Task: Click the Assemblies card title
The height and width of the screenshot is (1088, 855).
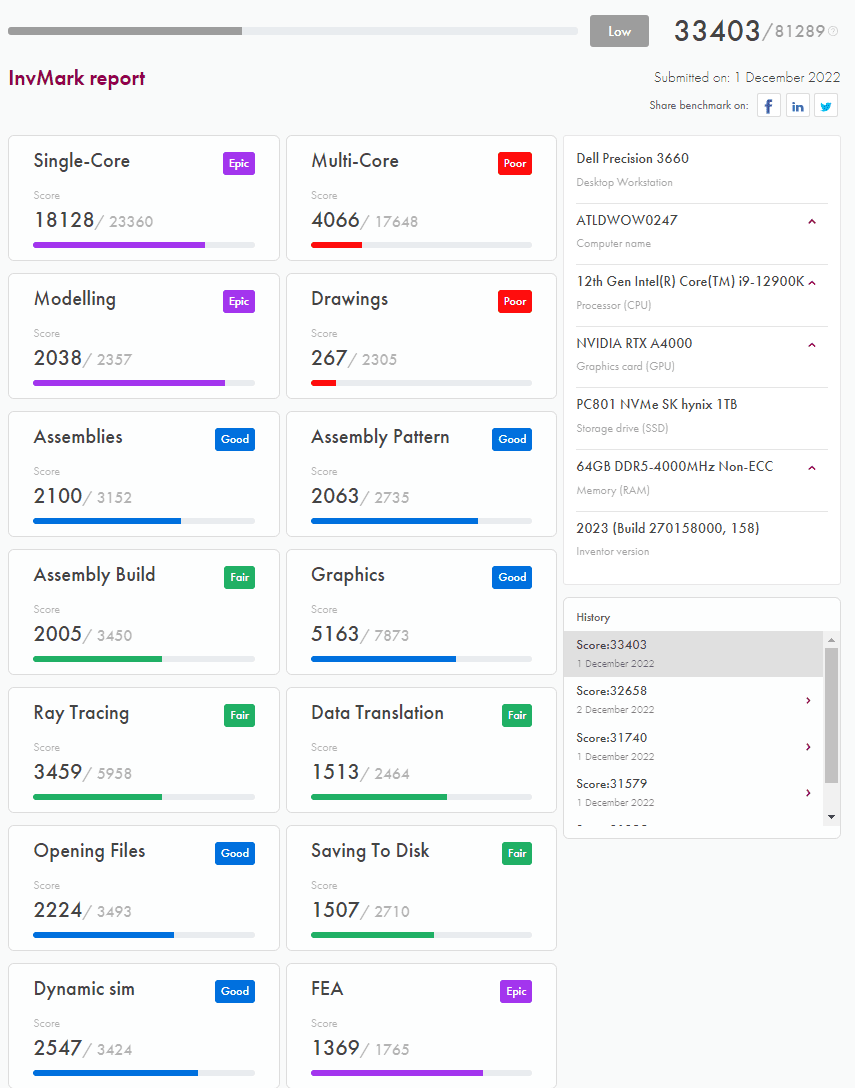Action: [x=78, y=437]
